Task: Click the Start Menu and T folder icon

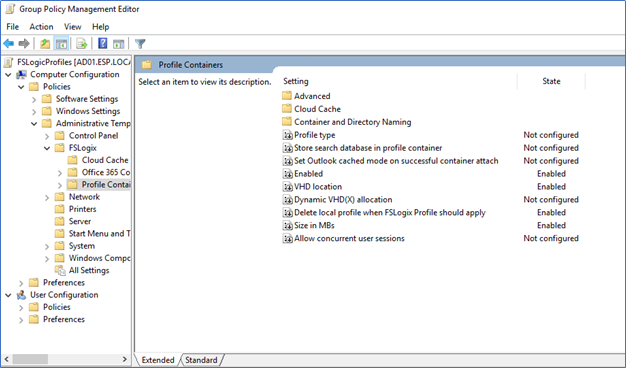Action: tap(59, 233)
